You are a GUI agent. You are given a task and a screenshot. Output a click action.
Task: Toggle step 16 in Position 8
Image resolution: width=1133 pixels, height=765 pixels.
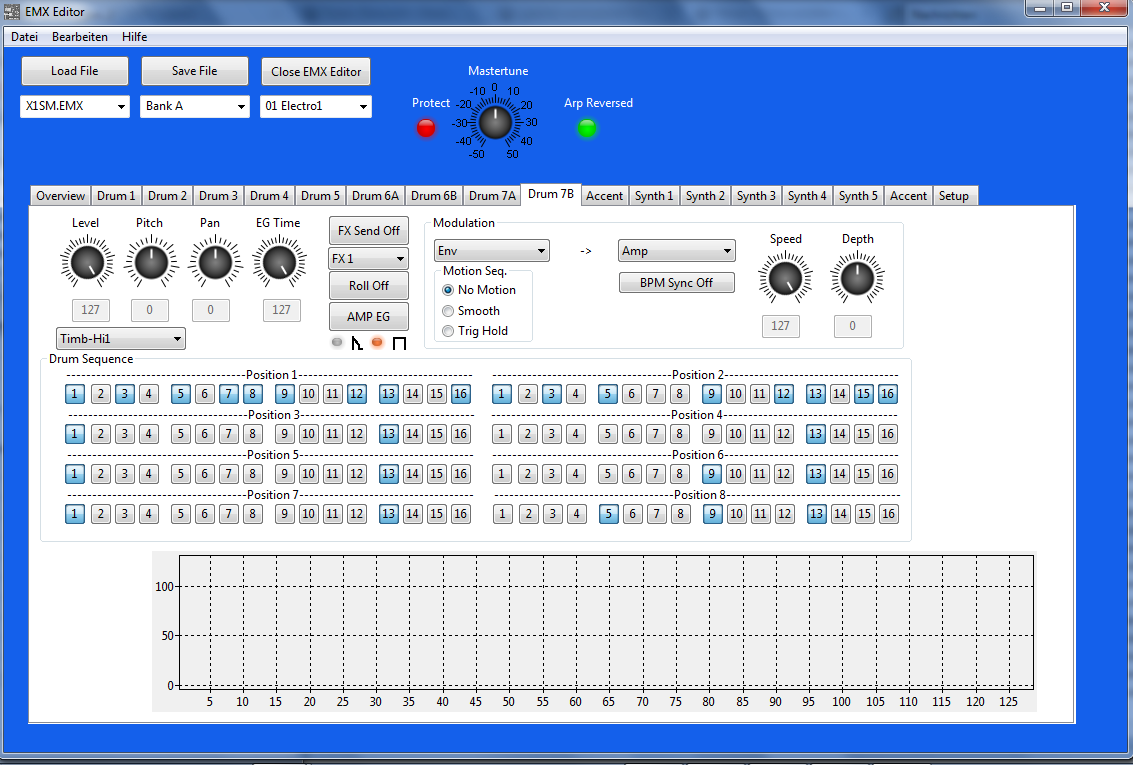[888, 514]
